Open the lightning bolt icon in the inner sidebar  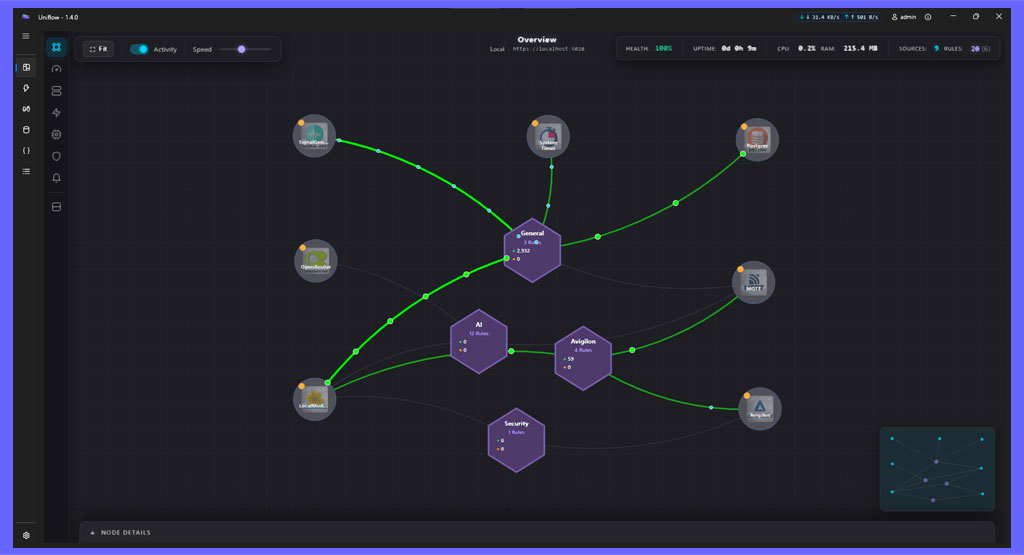point(57,112)
